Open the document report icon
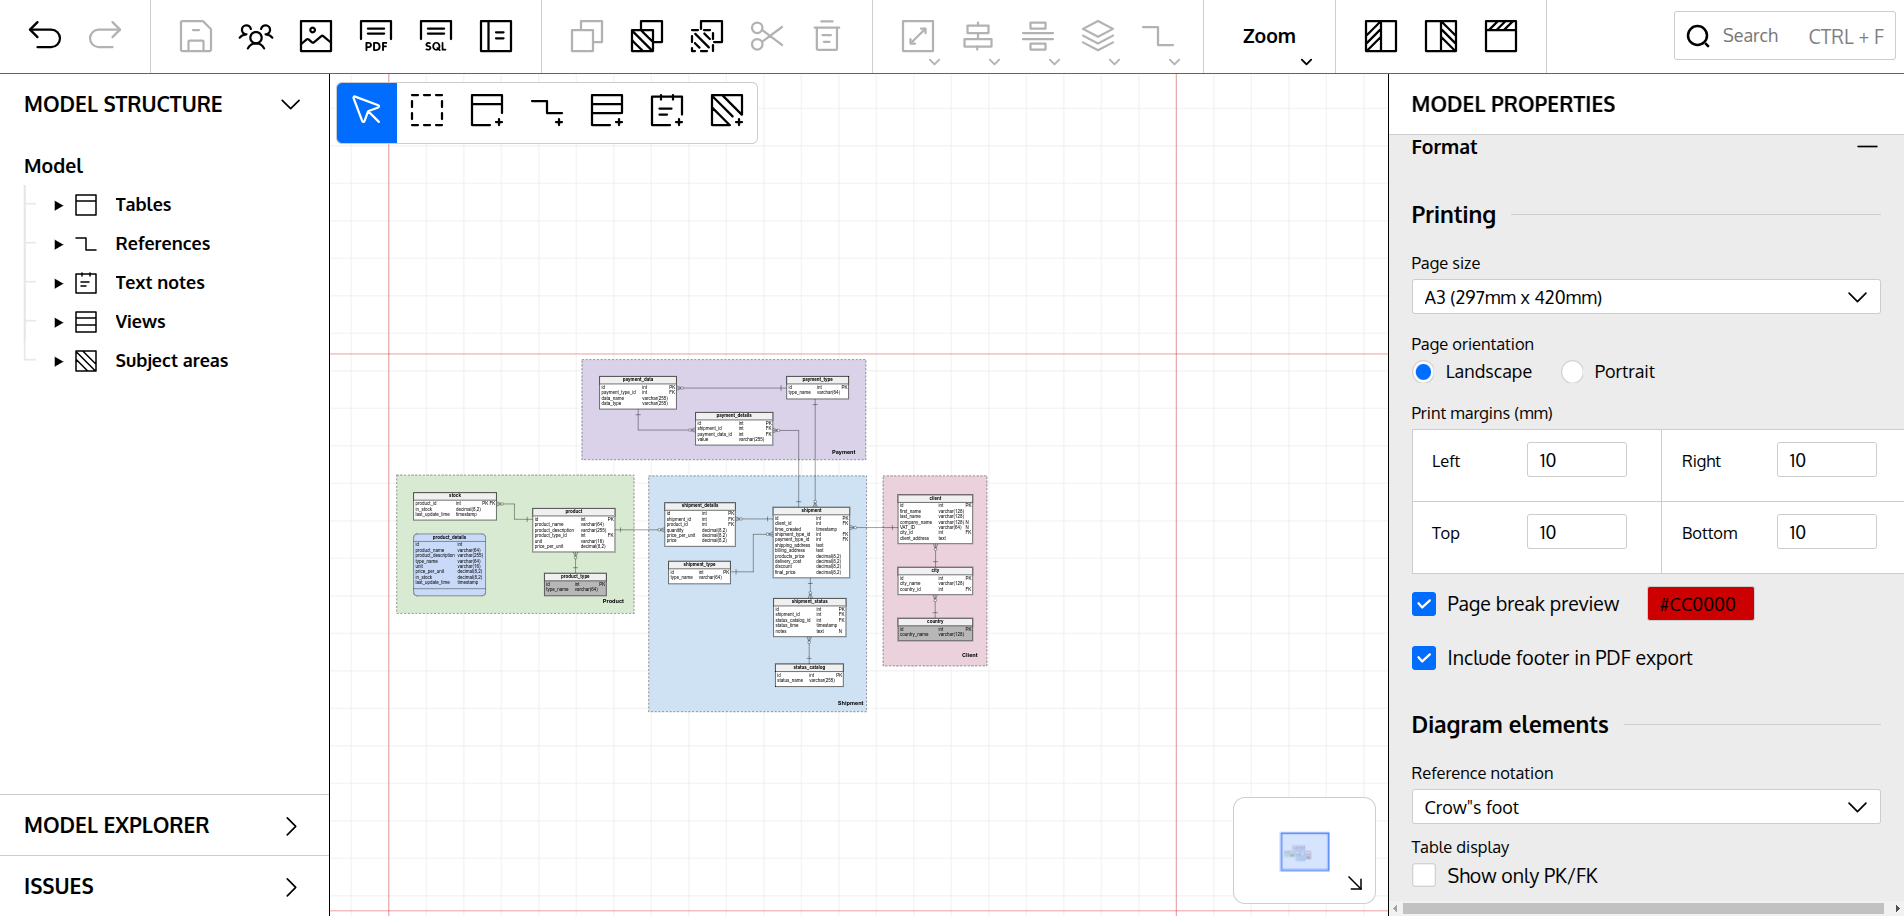 (496, 36)
